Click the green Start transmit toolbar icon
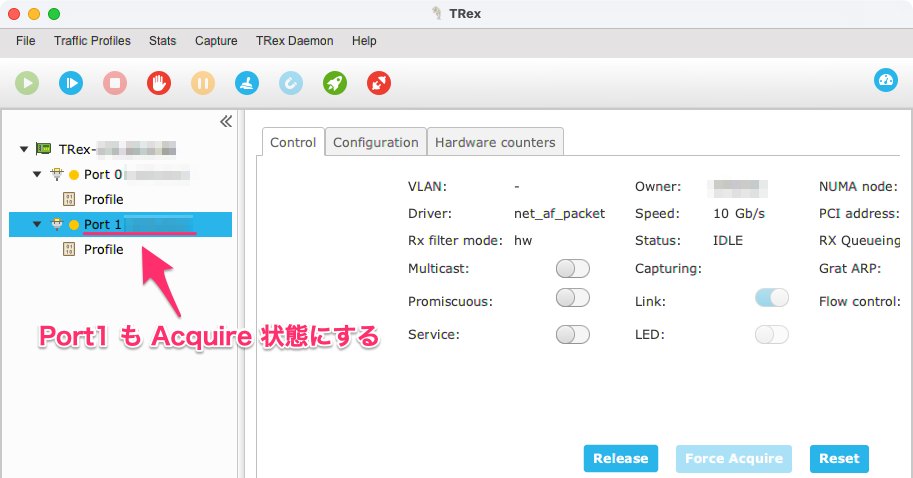913x478 pixels. click(27, 83)
